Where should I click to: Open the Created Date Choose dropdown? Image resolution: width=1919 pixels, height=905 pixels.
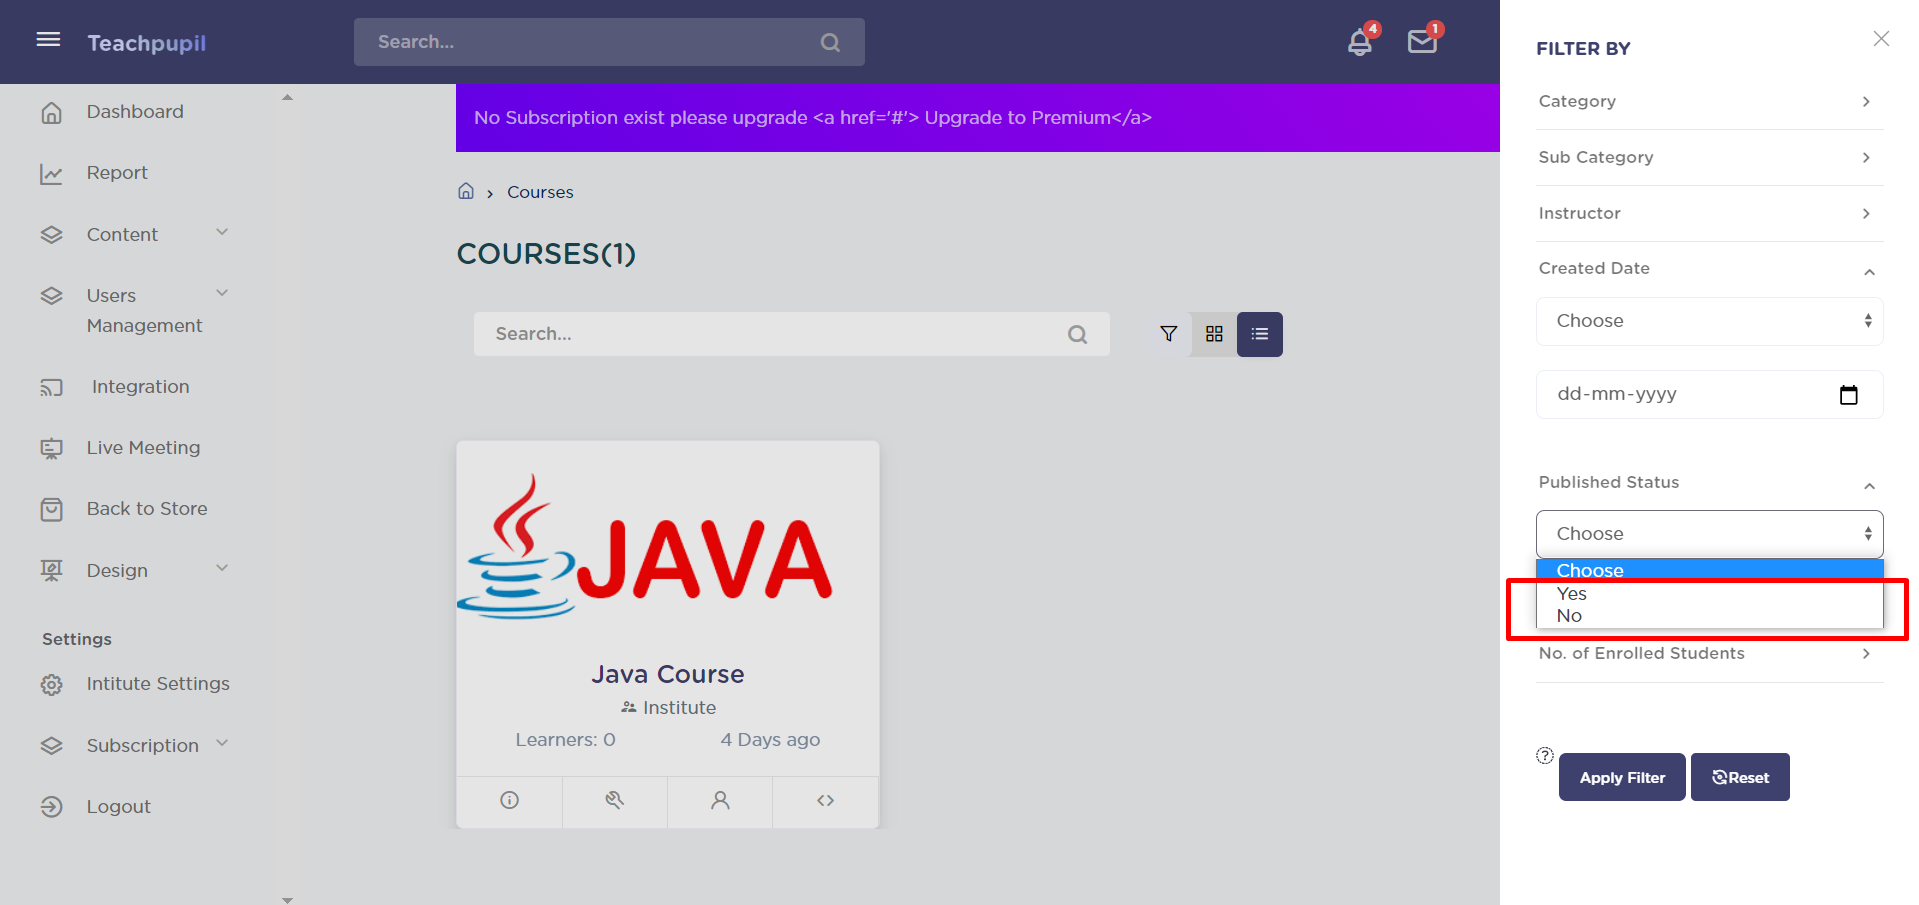coord(1709,321)
